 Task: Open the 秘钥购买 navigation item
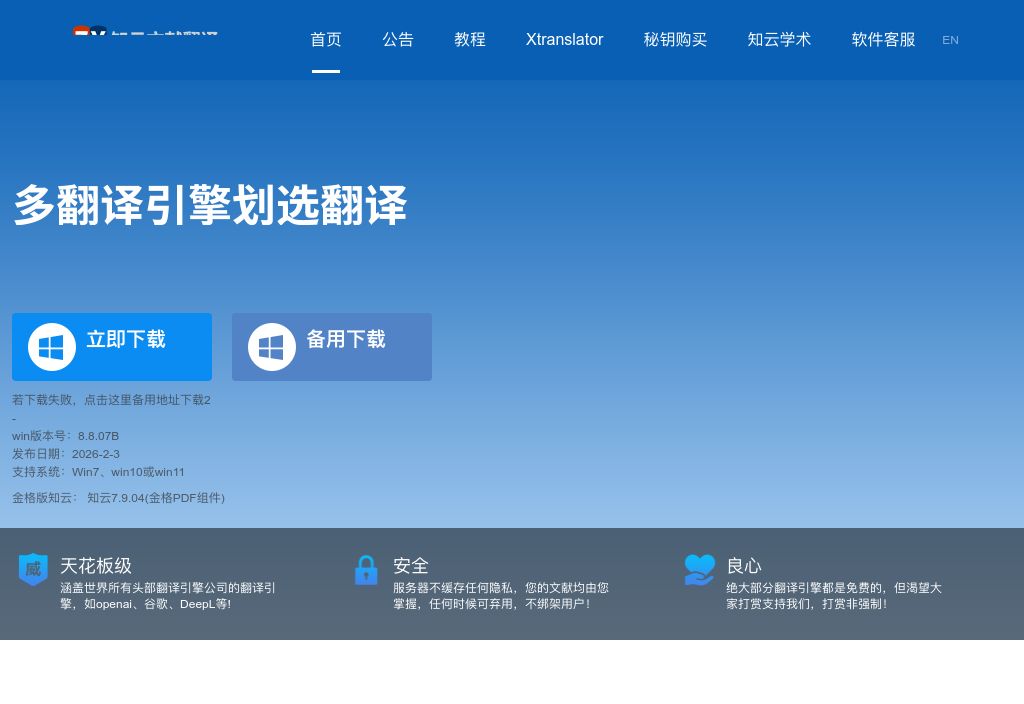[x=675, y=40]
